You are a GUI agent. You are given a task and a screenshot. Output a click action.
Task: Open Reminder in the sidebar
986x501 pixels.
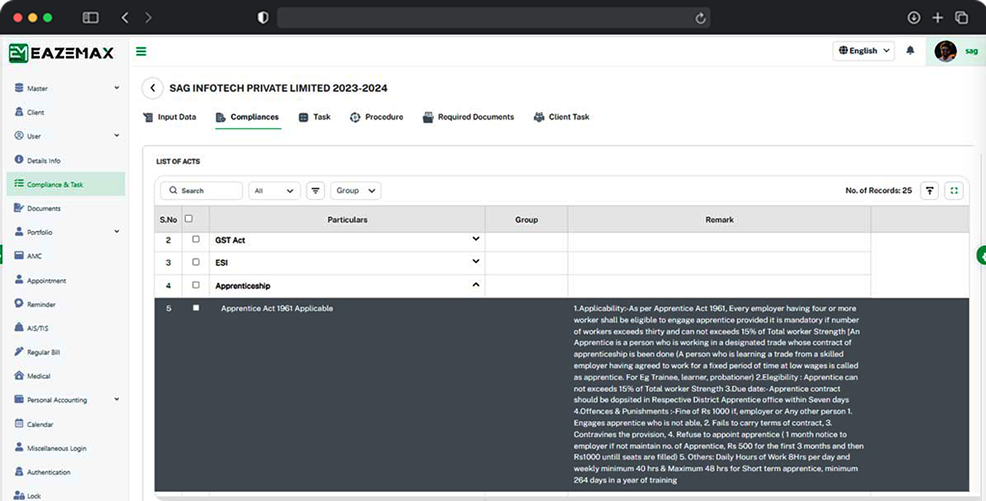pyautogui.click(x=35, y=304)
